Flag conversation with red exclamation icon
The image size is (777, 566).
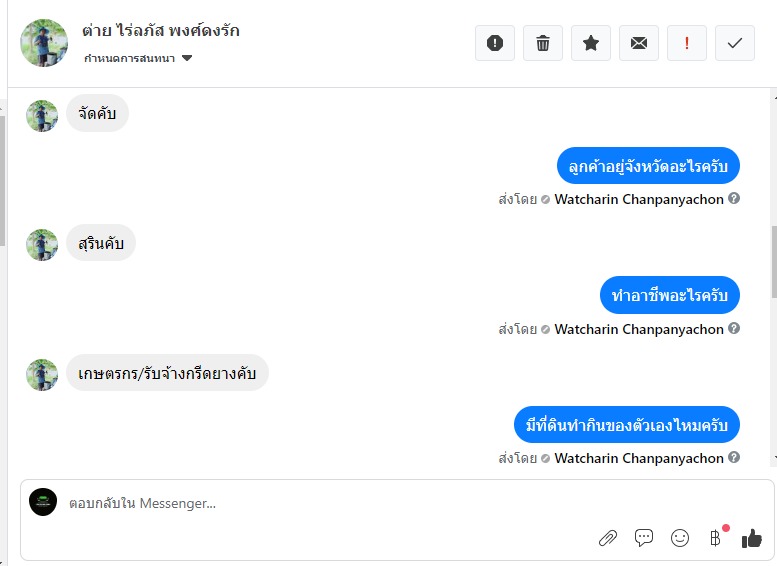pos(687,43)
